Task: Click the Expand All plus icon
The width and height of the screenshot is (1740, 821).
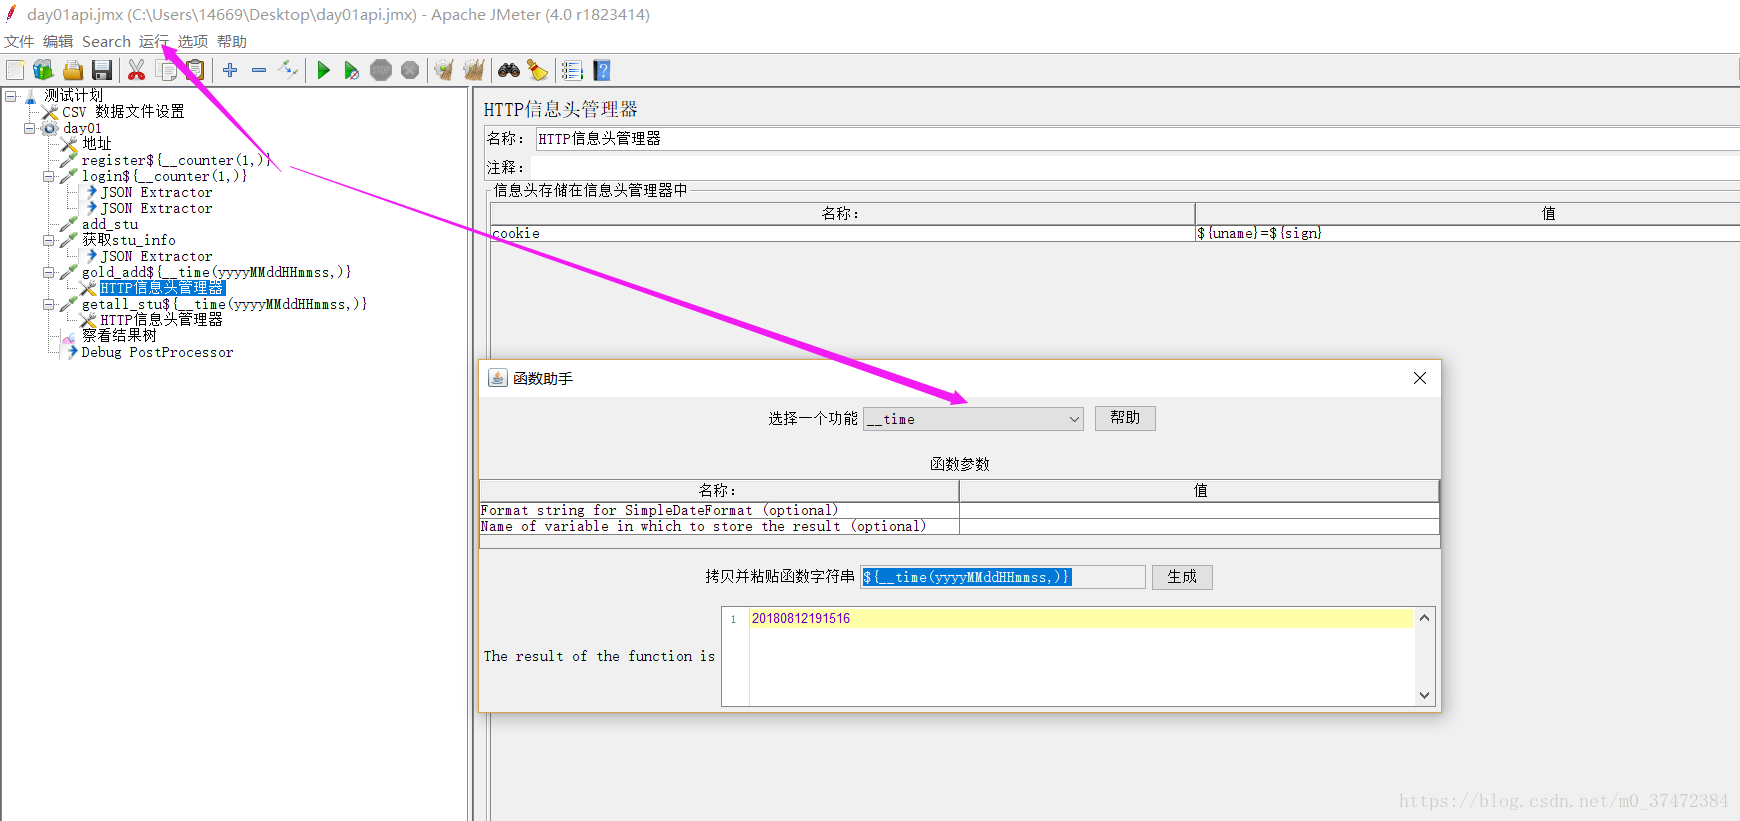Action: 230,70
